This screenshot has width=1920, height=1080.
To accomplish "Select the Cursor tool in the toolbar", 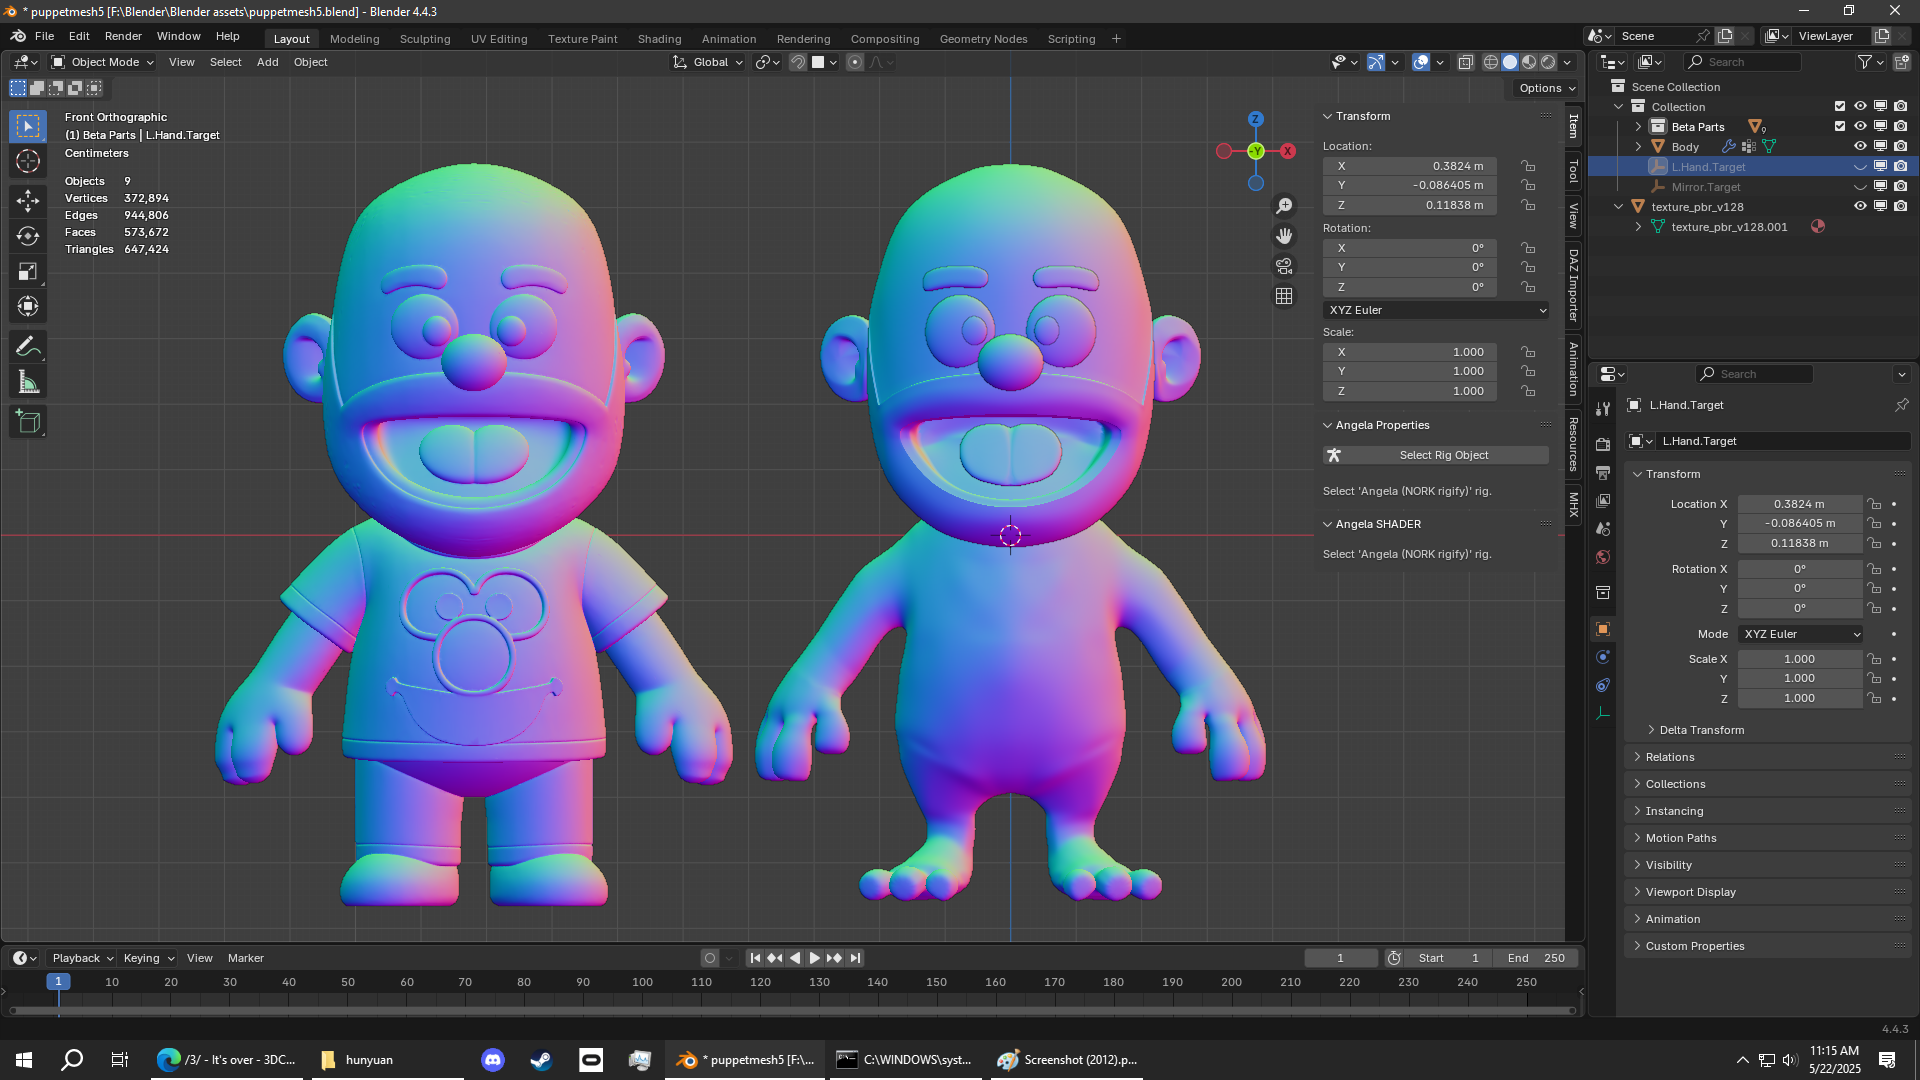I will 28,161.
